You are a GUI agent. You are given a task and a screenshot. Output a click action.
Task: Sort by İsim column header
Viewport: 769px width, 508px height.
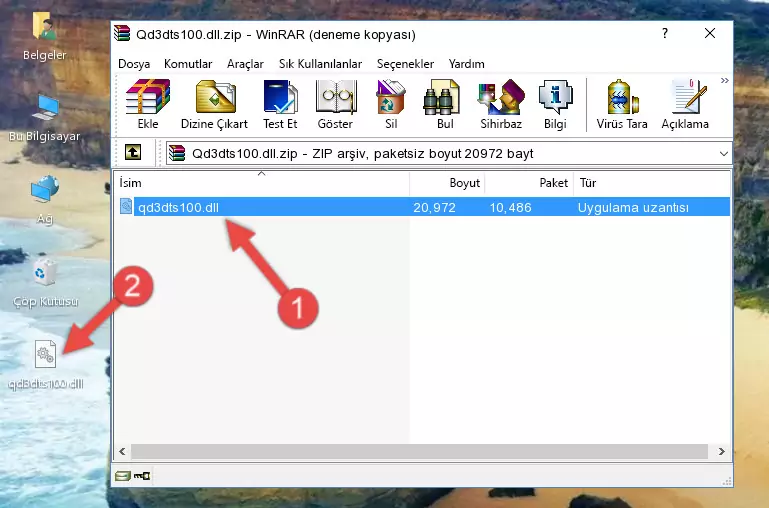pos(262,183)
